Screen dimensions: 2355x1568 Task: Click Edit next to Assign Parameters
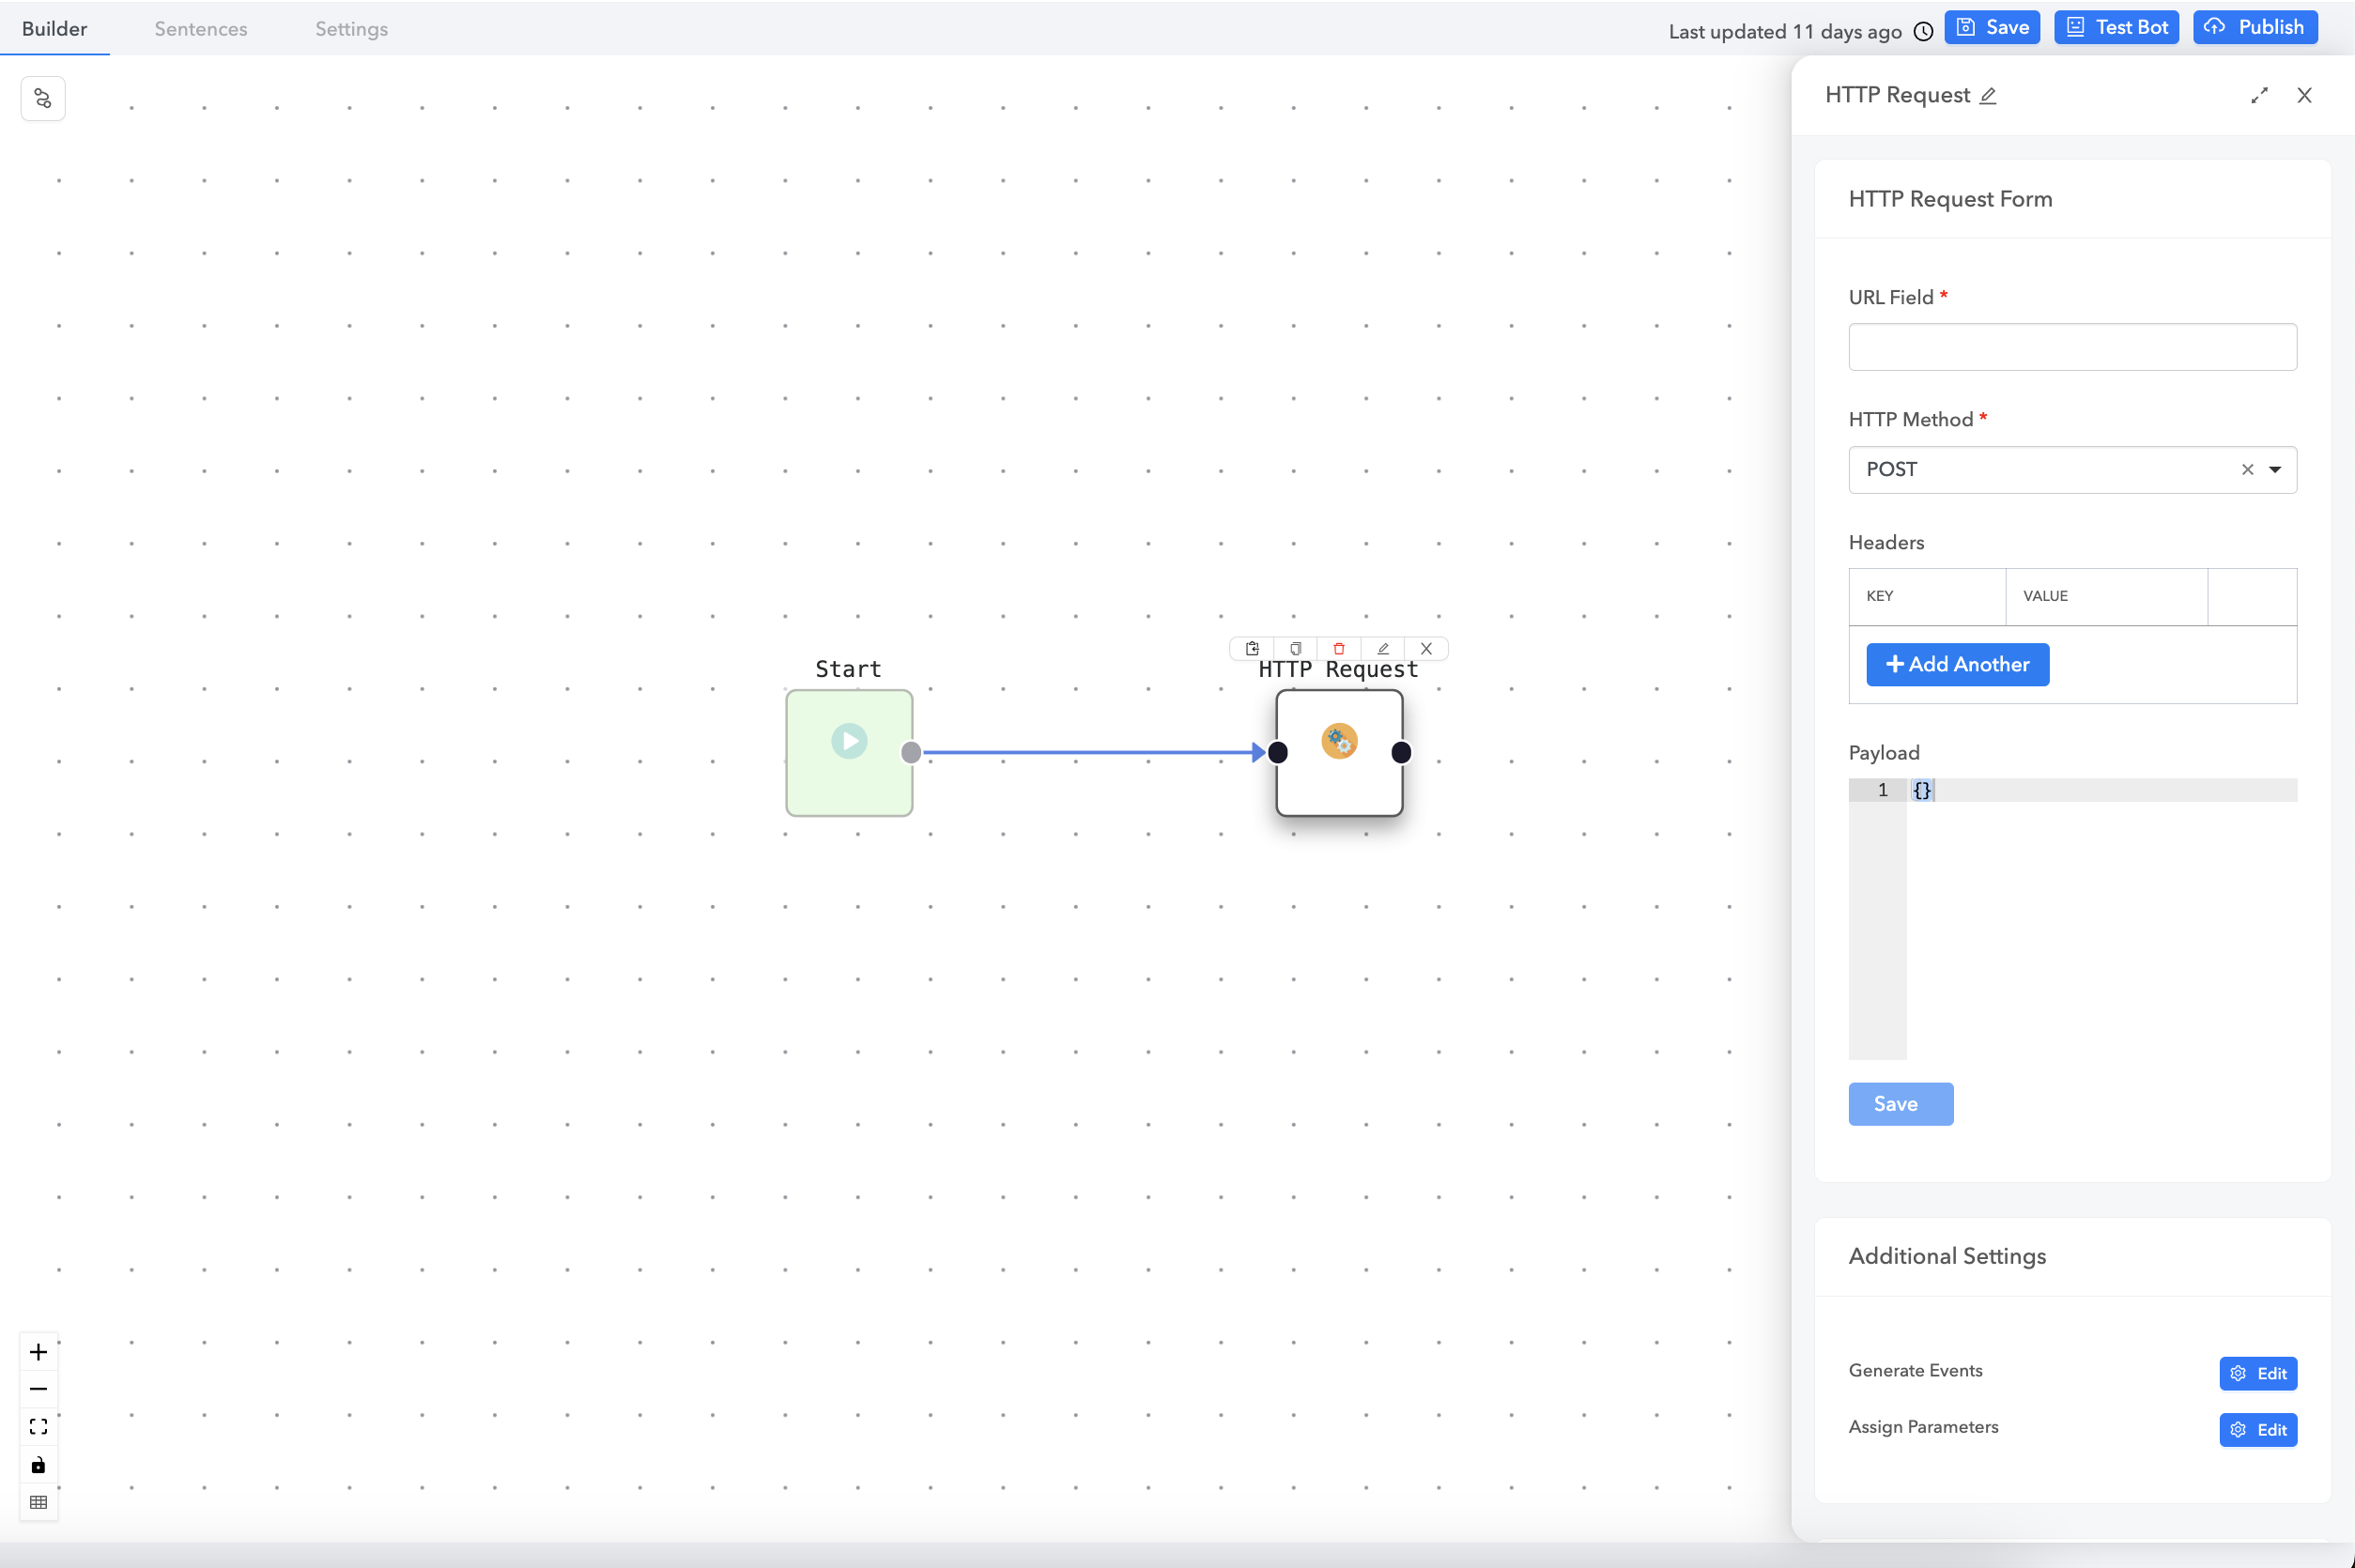click(x=2258, y=1430)
